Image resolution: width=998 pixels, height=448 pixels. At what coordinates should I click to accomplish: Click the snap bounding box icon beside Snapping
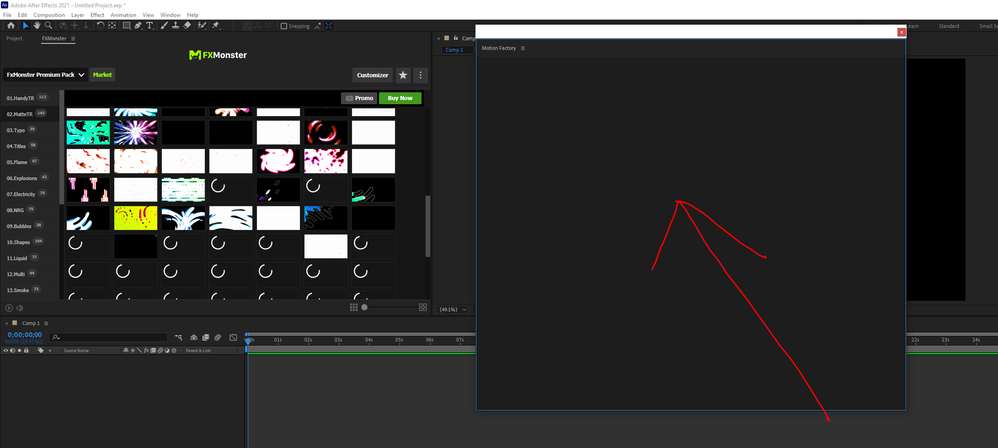point(329,26)
